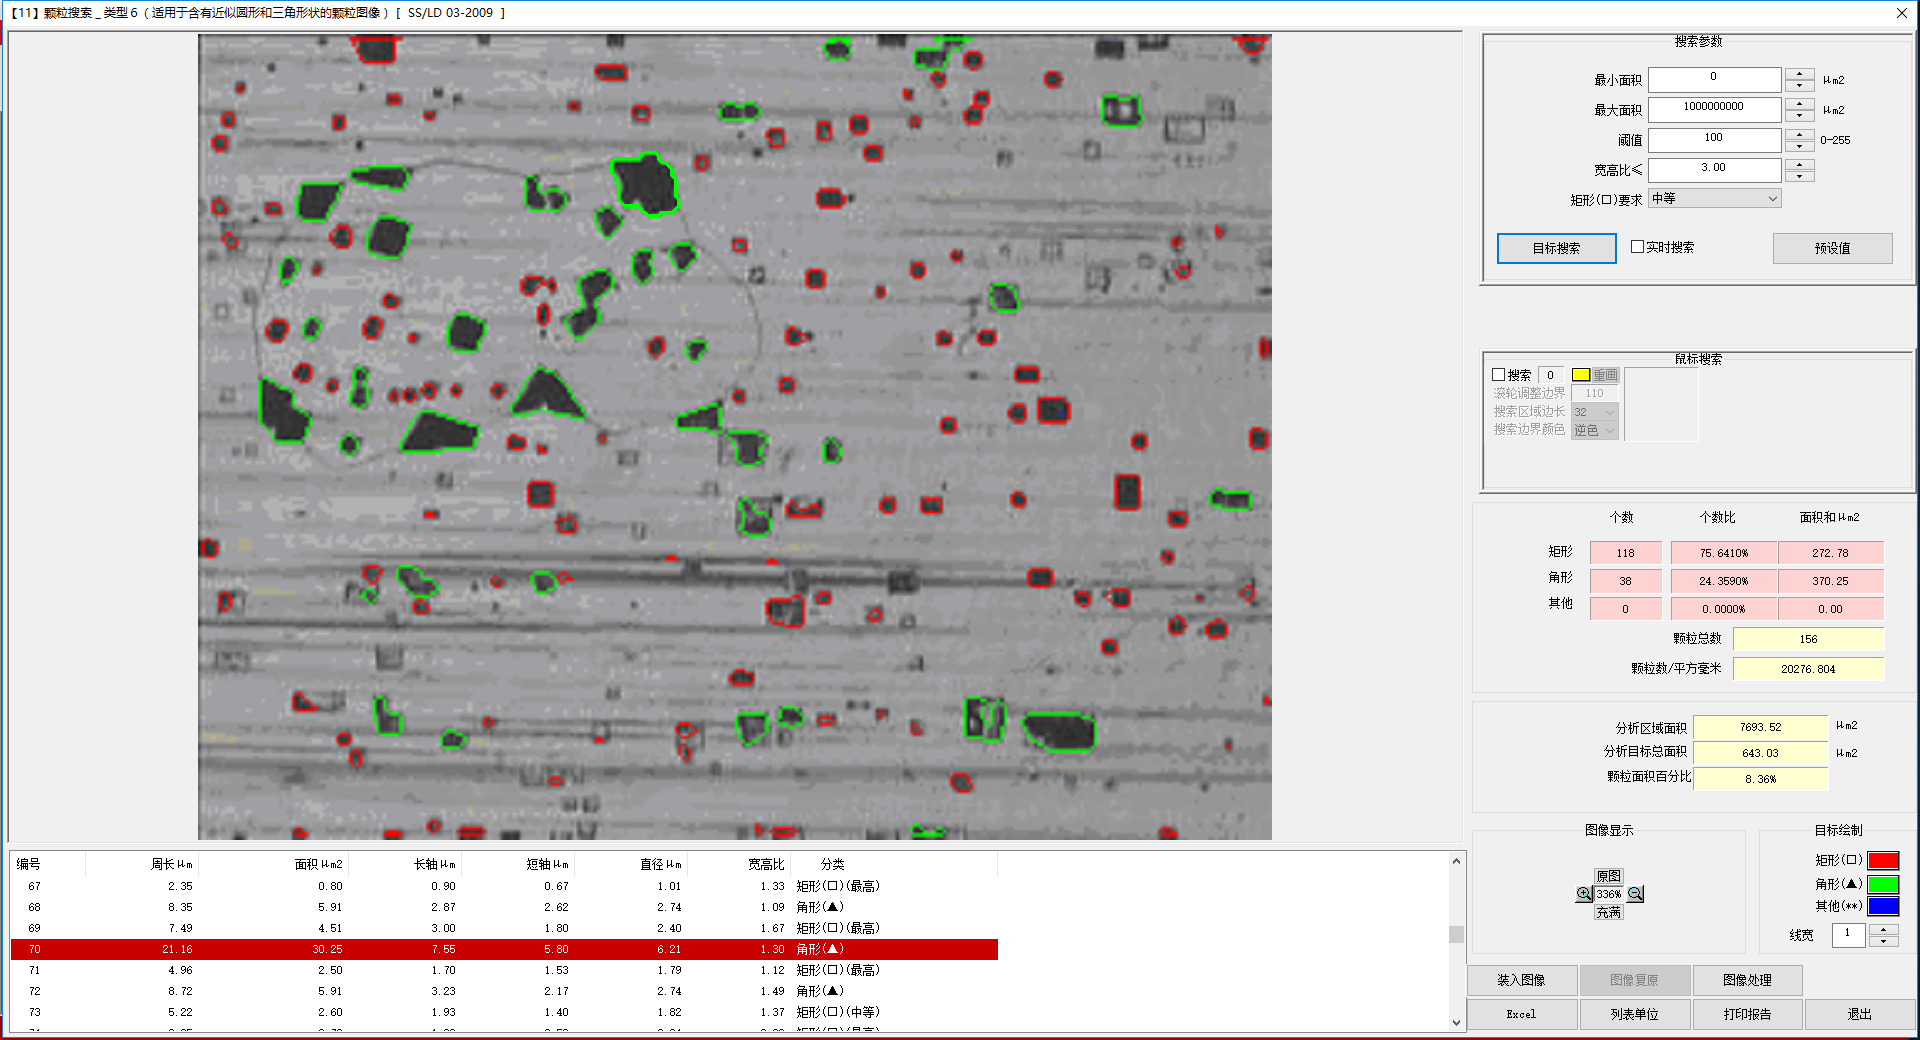The width and height of the screenshot is (1920, 1040).
Task: Click the 原图 original size button
Action: point(1608,876)
